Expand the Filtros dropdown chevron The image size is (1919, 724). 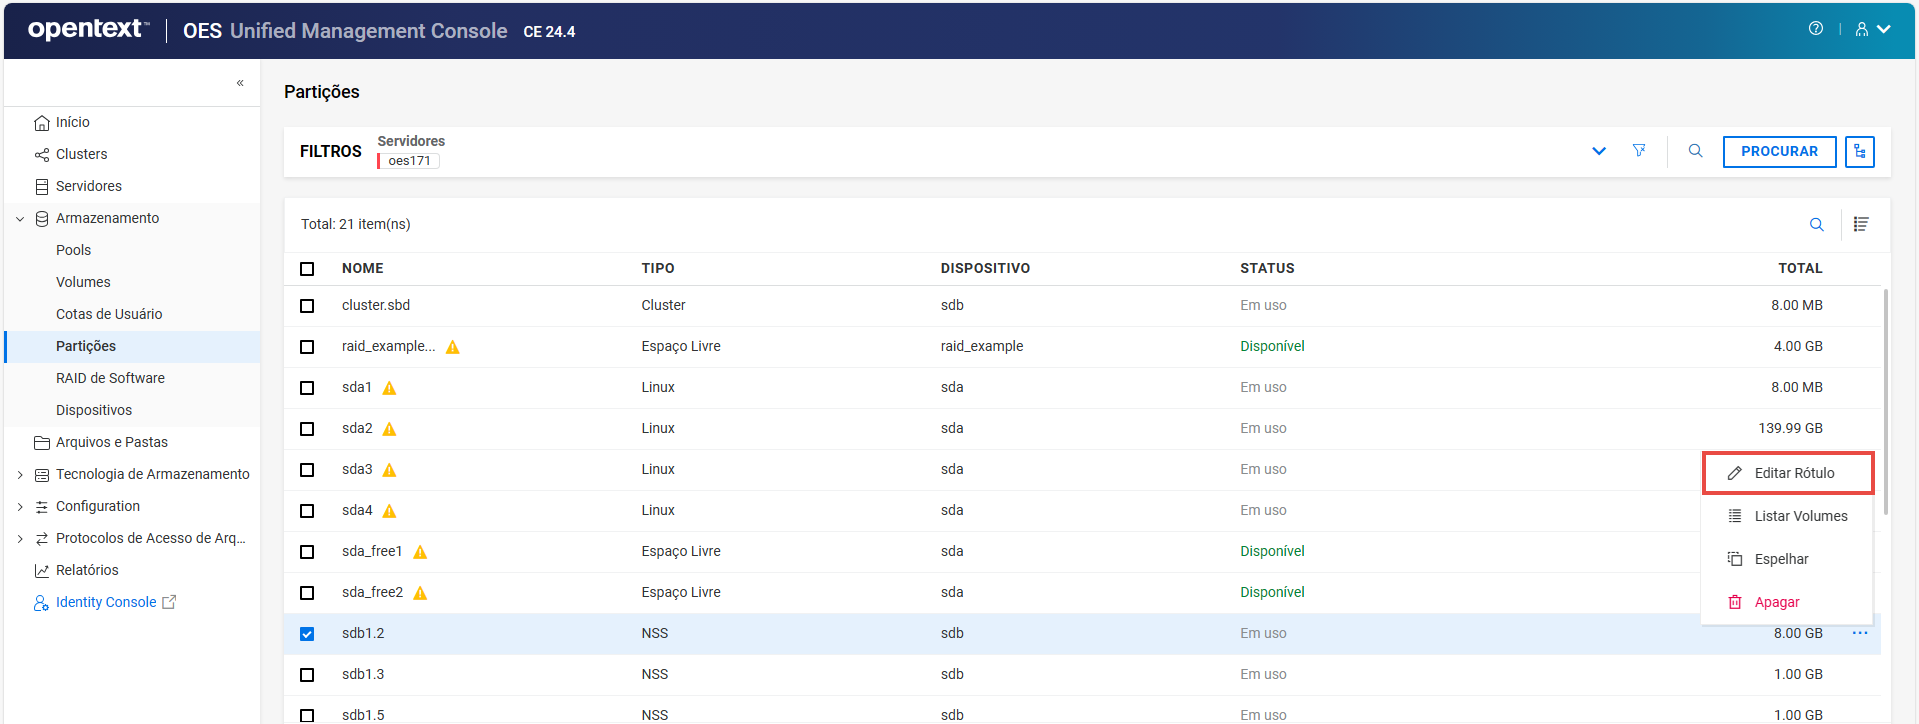click(x=1598, y=151)
